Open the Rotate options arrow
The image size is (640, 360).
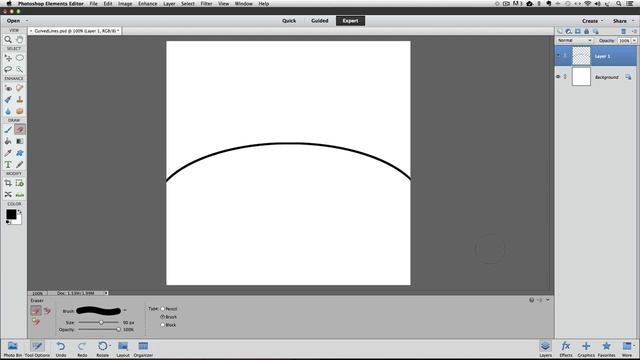[x=110, y=345]
